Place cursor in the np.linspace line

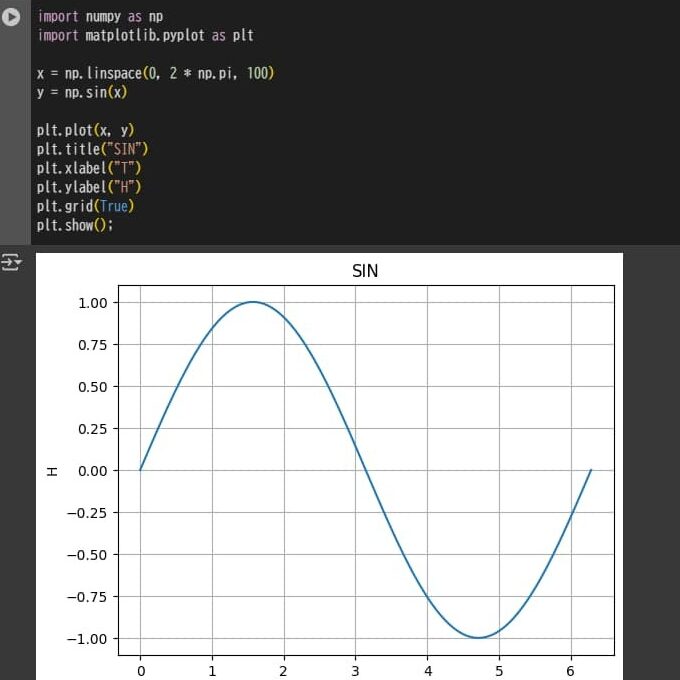156,73
